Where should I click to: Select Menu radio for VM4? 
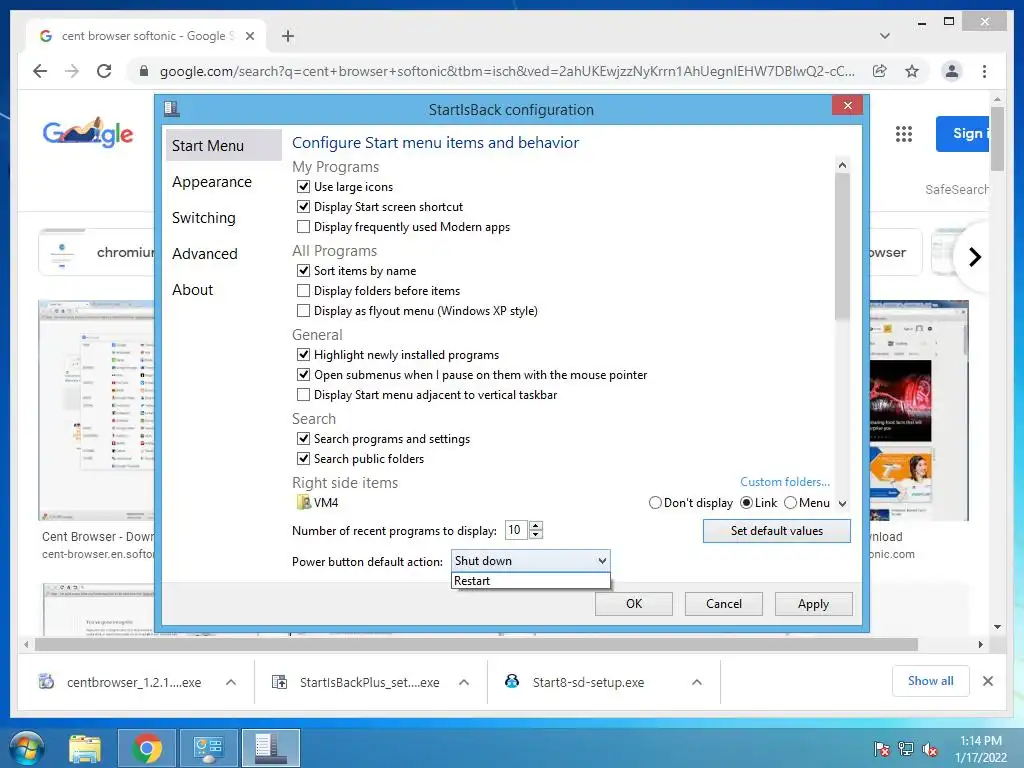point(790,503)
